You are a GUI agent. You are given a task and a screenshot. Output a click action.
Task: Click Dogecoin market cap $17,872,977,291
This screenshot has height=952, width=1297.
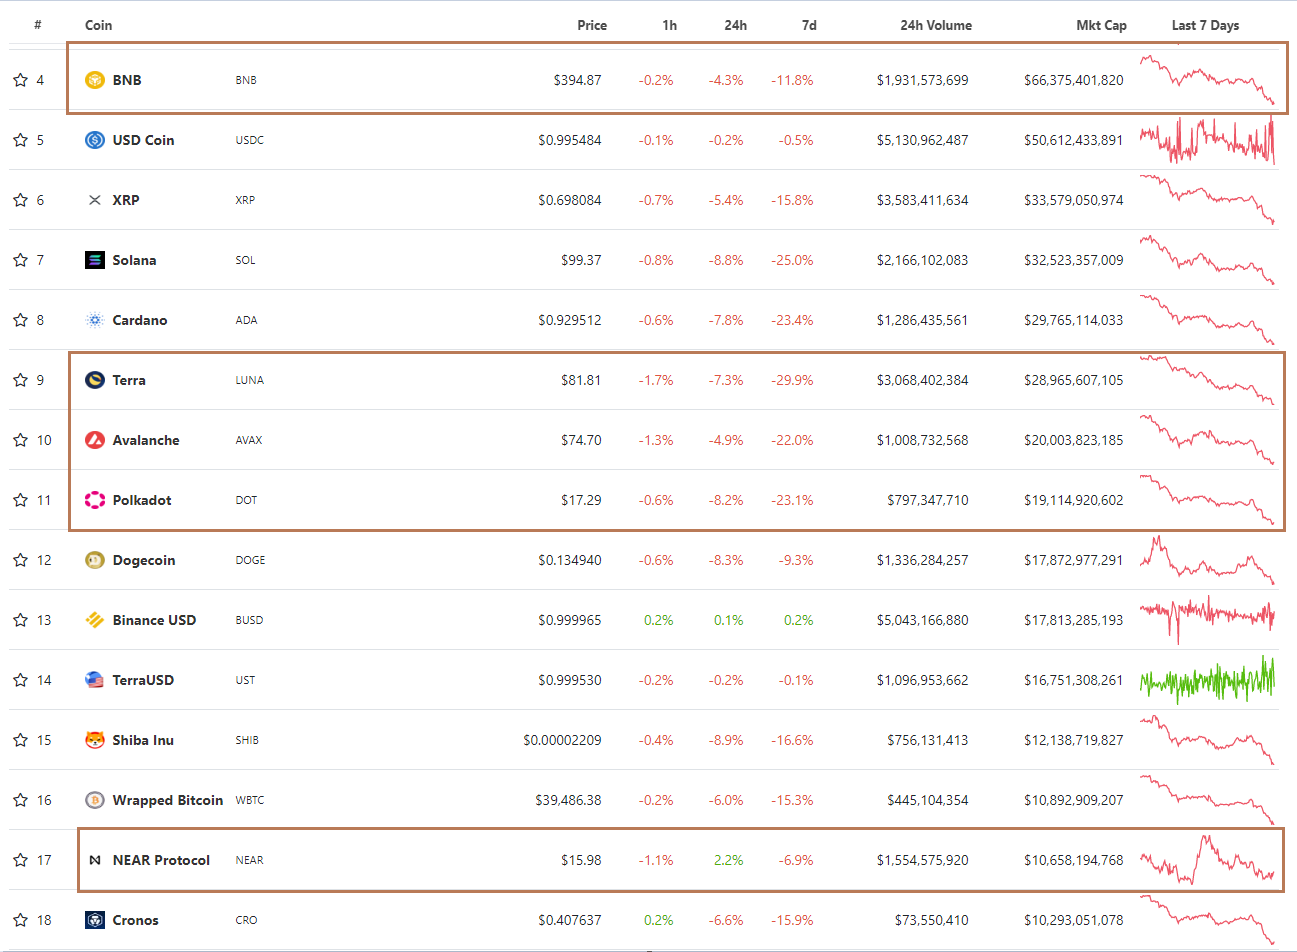(x=1073, y=560)
